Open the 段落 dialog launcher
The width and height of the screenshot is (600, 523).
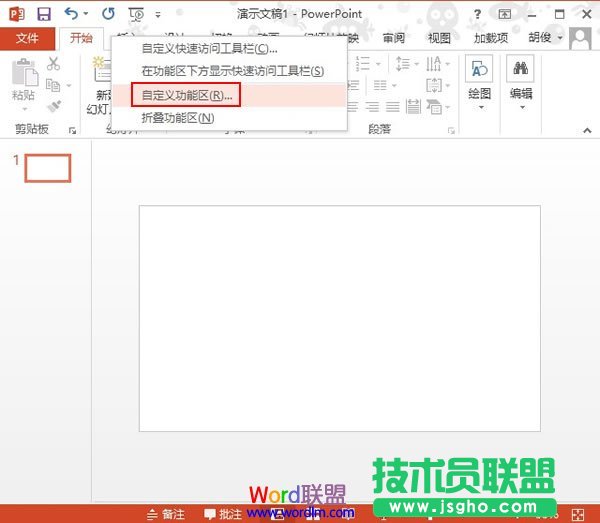coord(451,131)
